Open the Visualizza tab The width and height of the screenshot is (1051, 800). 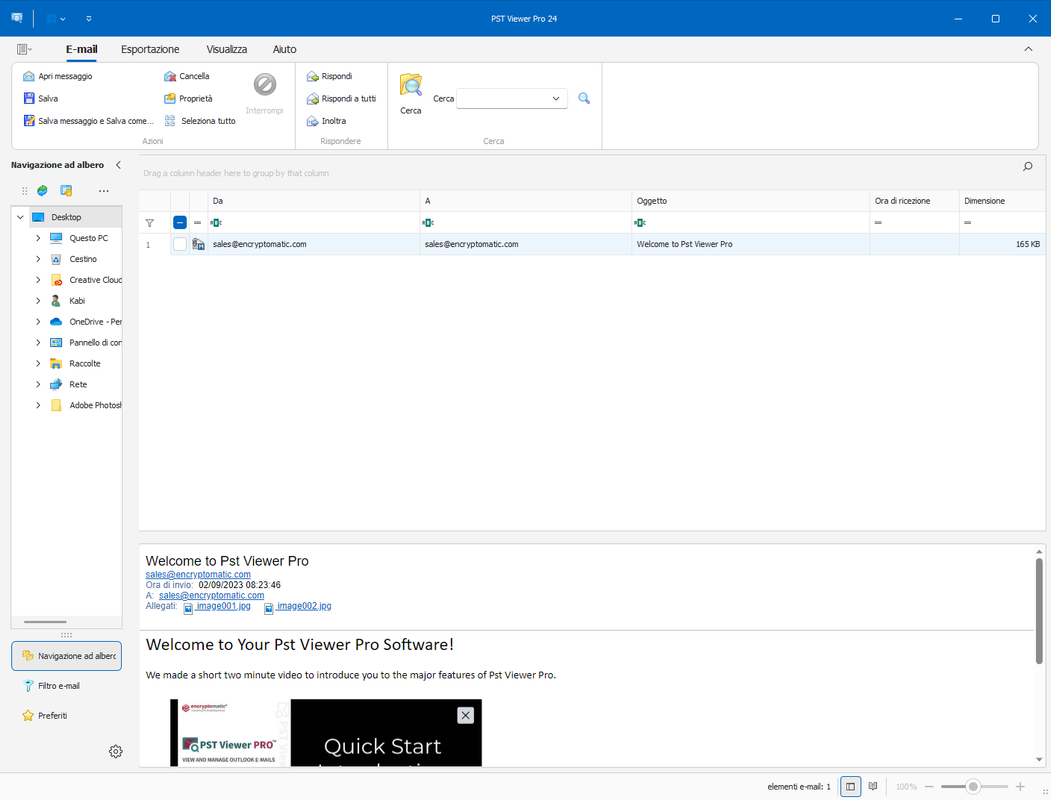pyautogui.click(x=227, y=49)
